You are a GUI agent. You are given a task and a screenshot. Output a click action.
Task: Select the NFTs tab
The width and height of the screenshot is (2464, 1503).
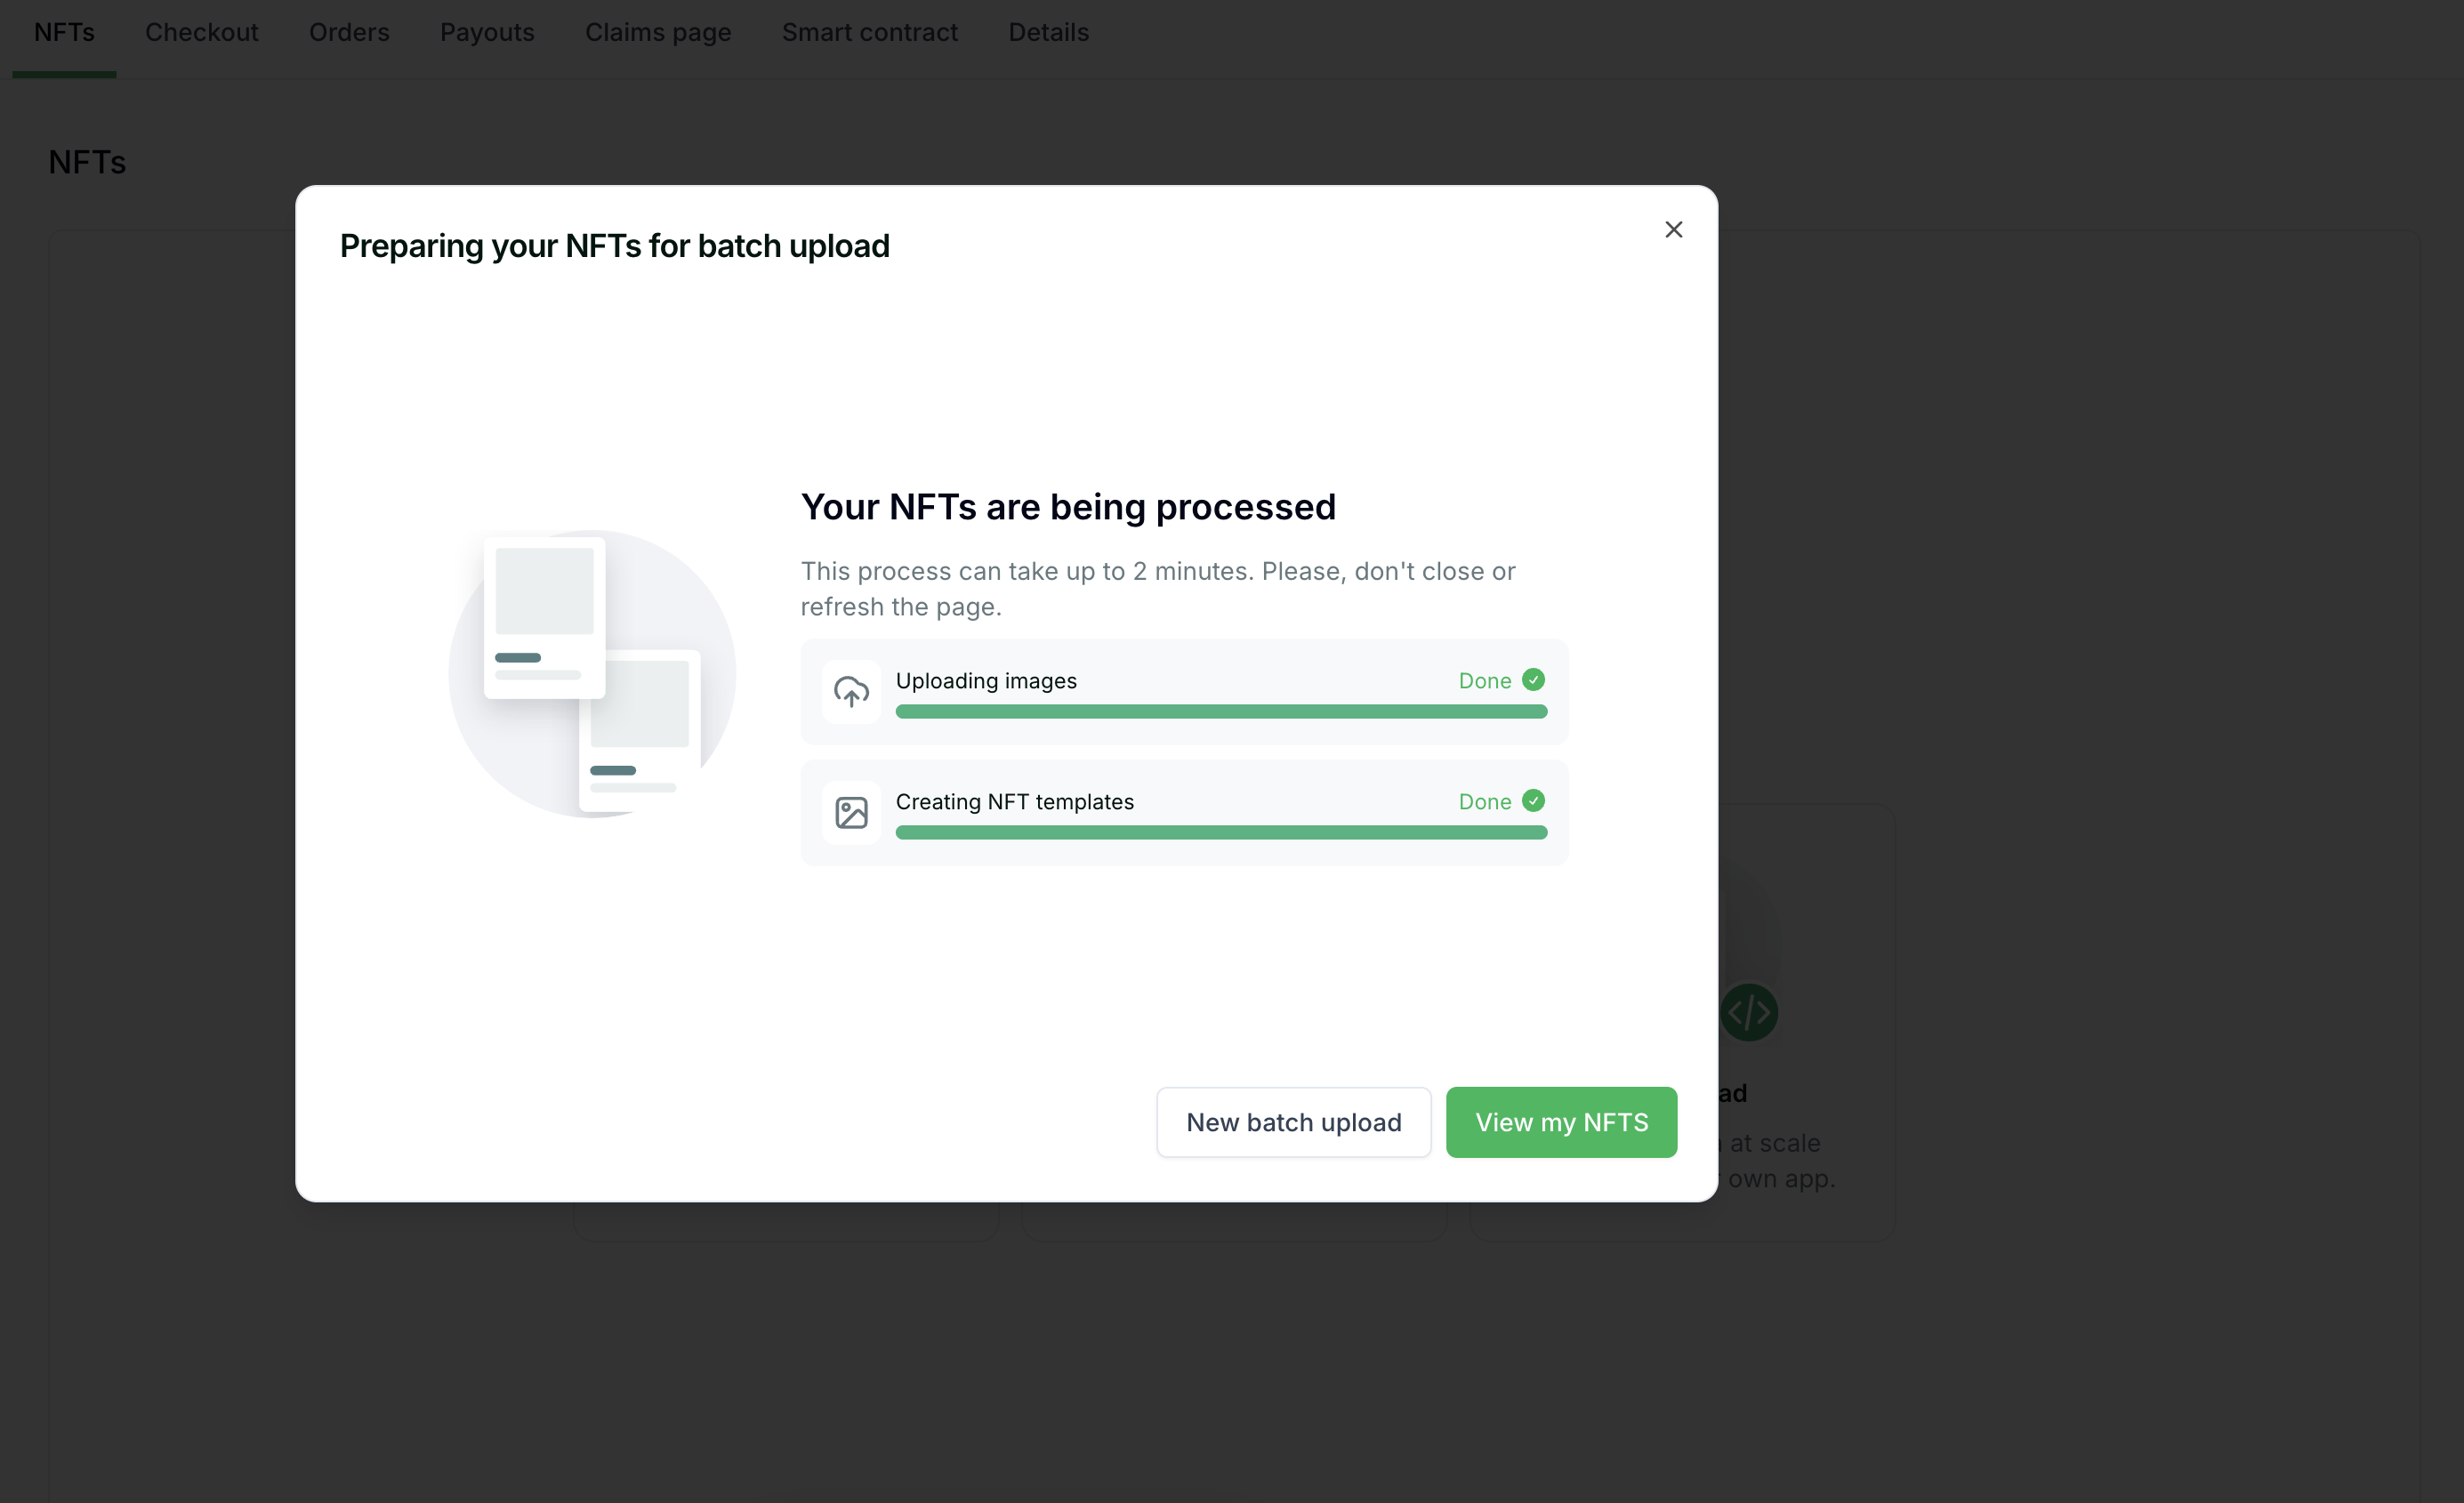click(x=64, y=32)
